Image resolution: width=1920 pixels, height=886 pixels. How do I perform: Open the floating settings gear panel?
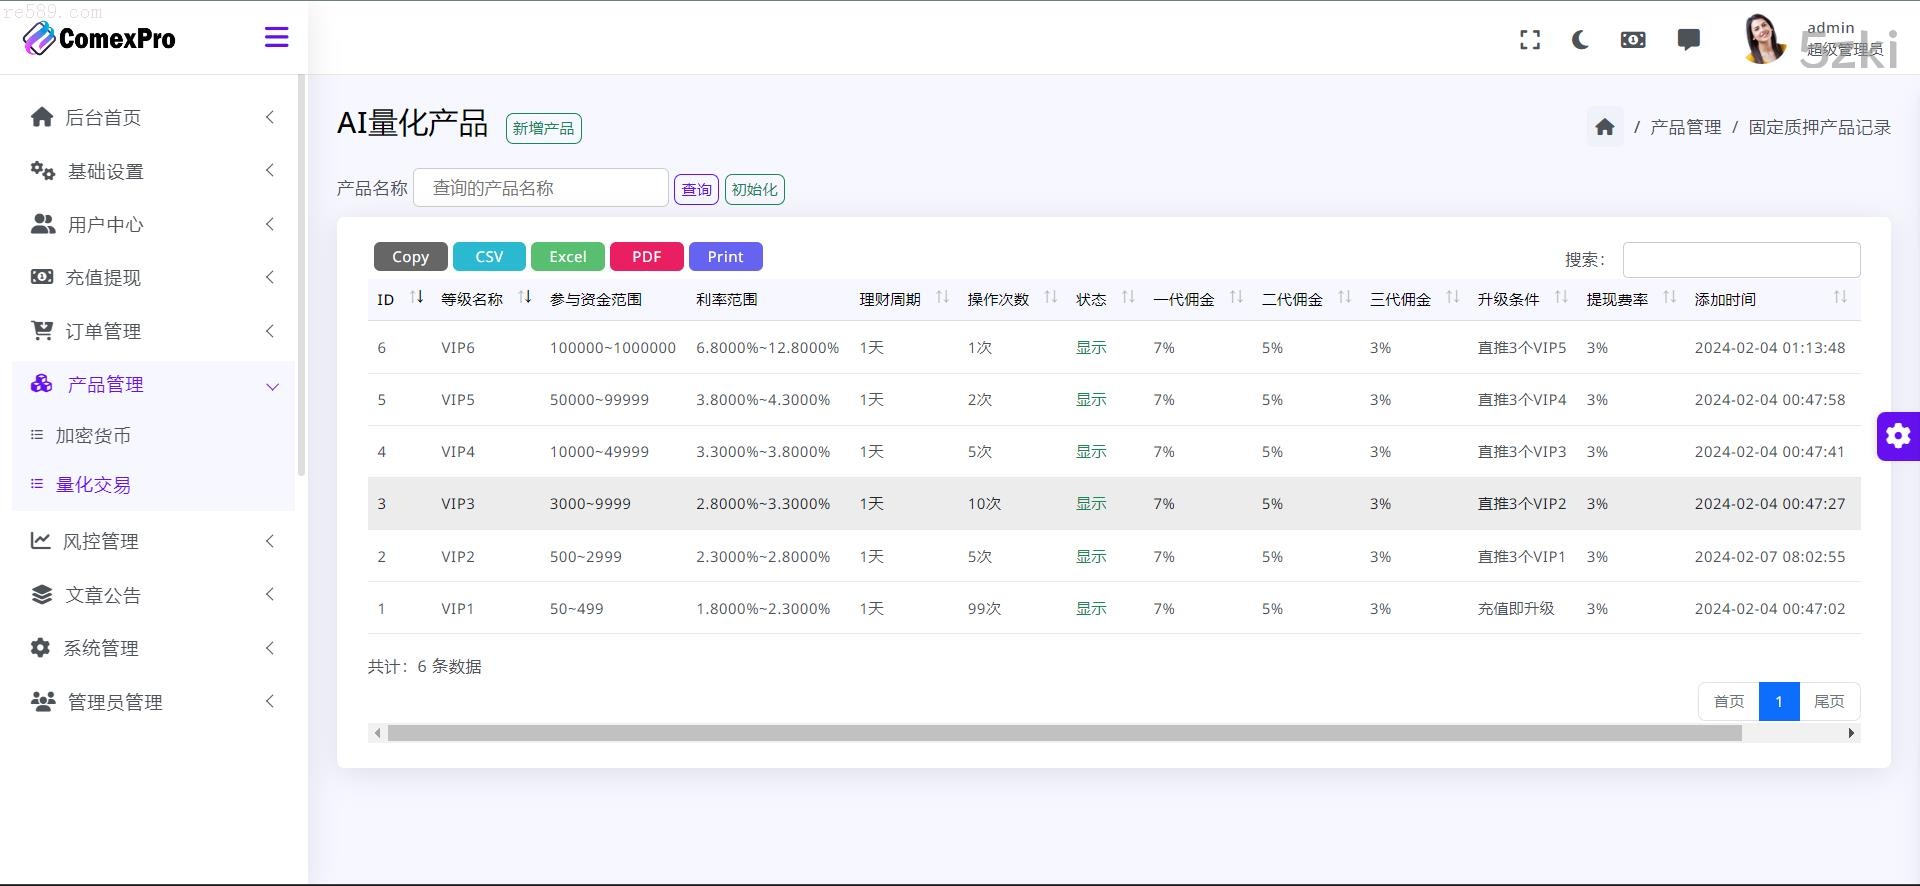coord(1897,436)
